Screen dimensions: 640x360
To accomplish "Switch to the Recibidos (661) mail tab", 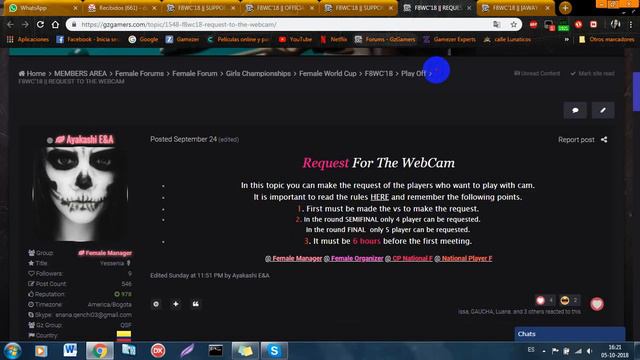I will [121, 8].
